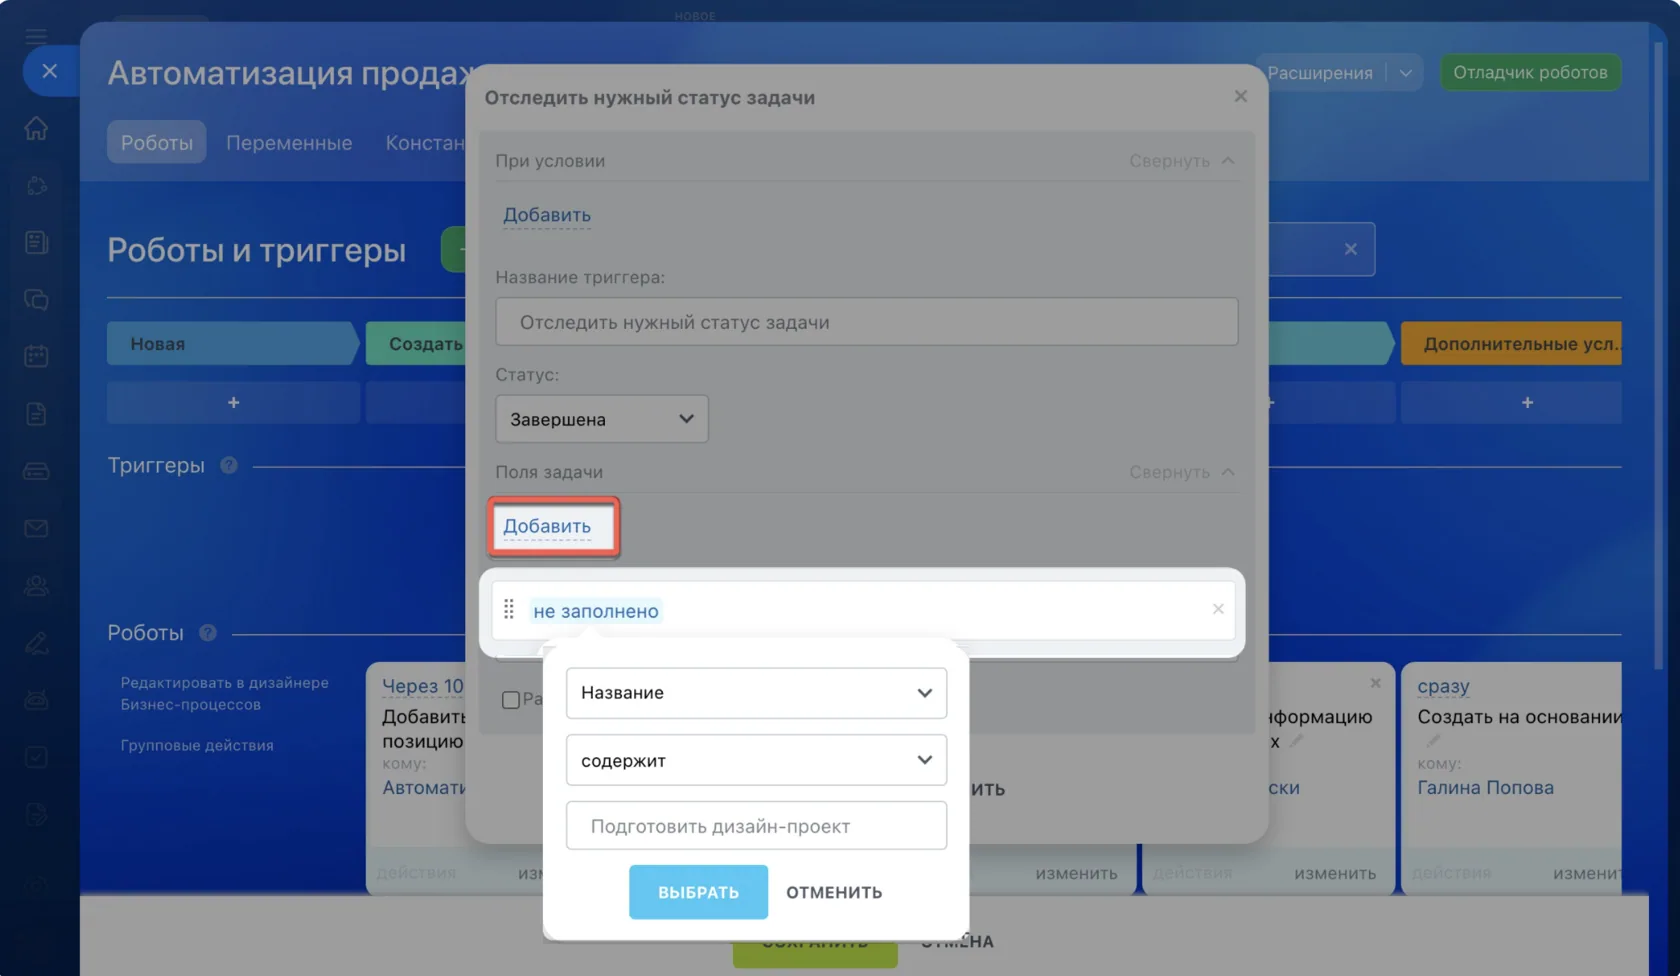Click Добавить link under Поля задачи

547,526
